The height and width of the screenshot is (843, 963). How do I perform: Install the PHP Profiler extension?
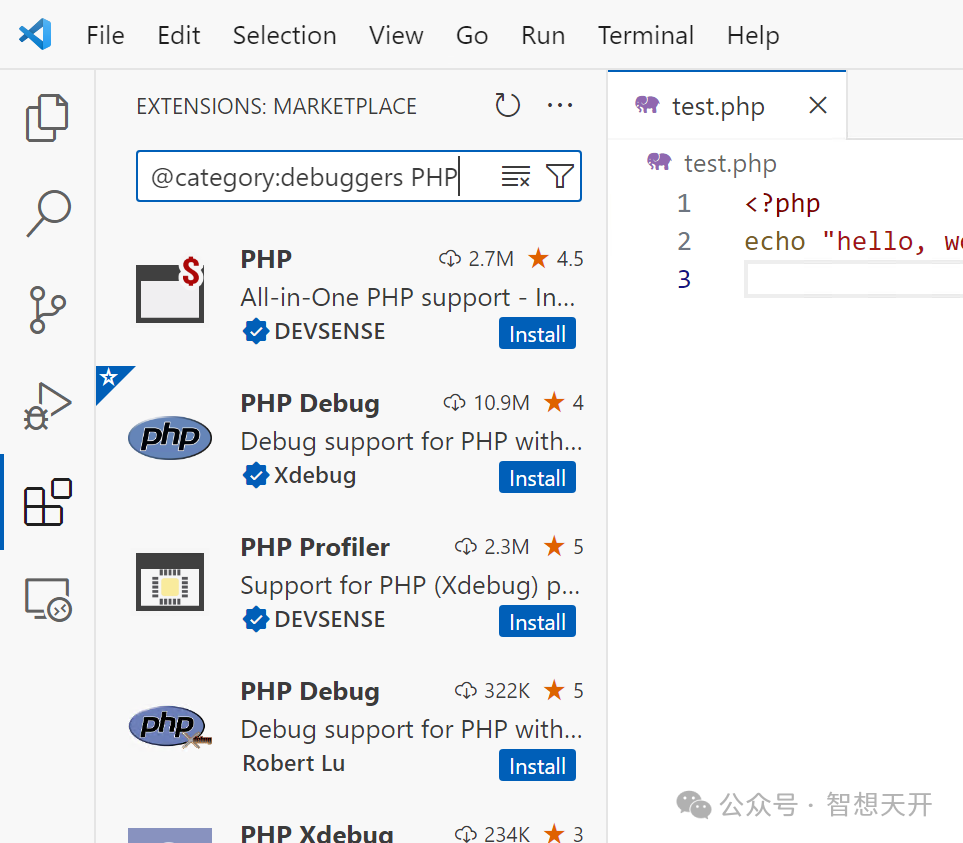click(x=537, y=621)
